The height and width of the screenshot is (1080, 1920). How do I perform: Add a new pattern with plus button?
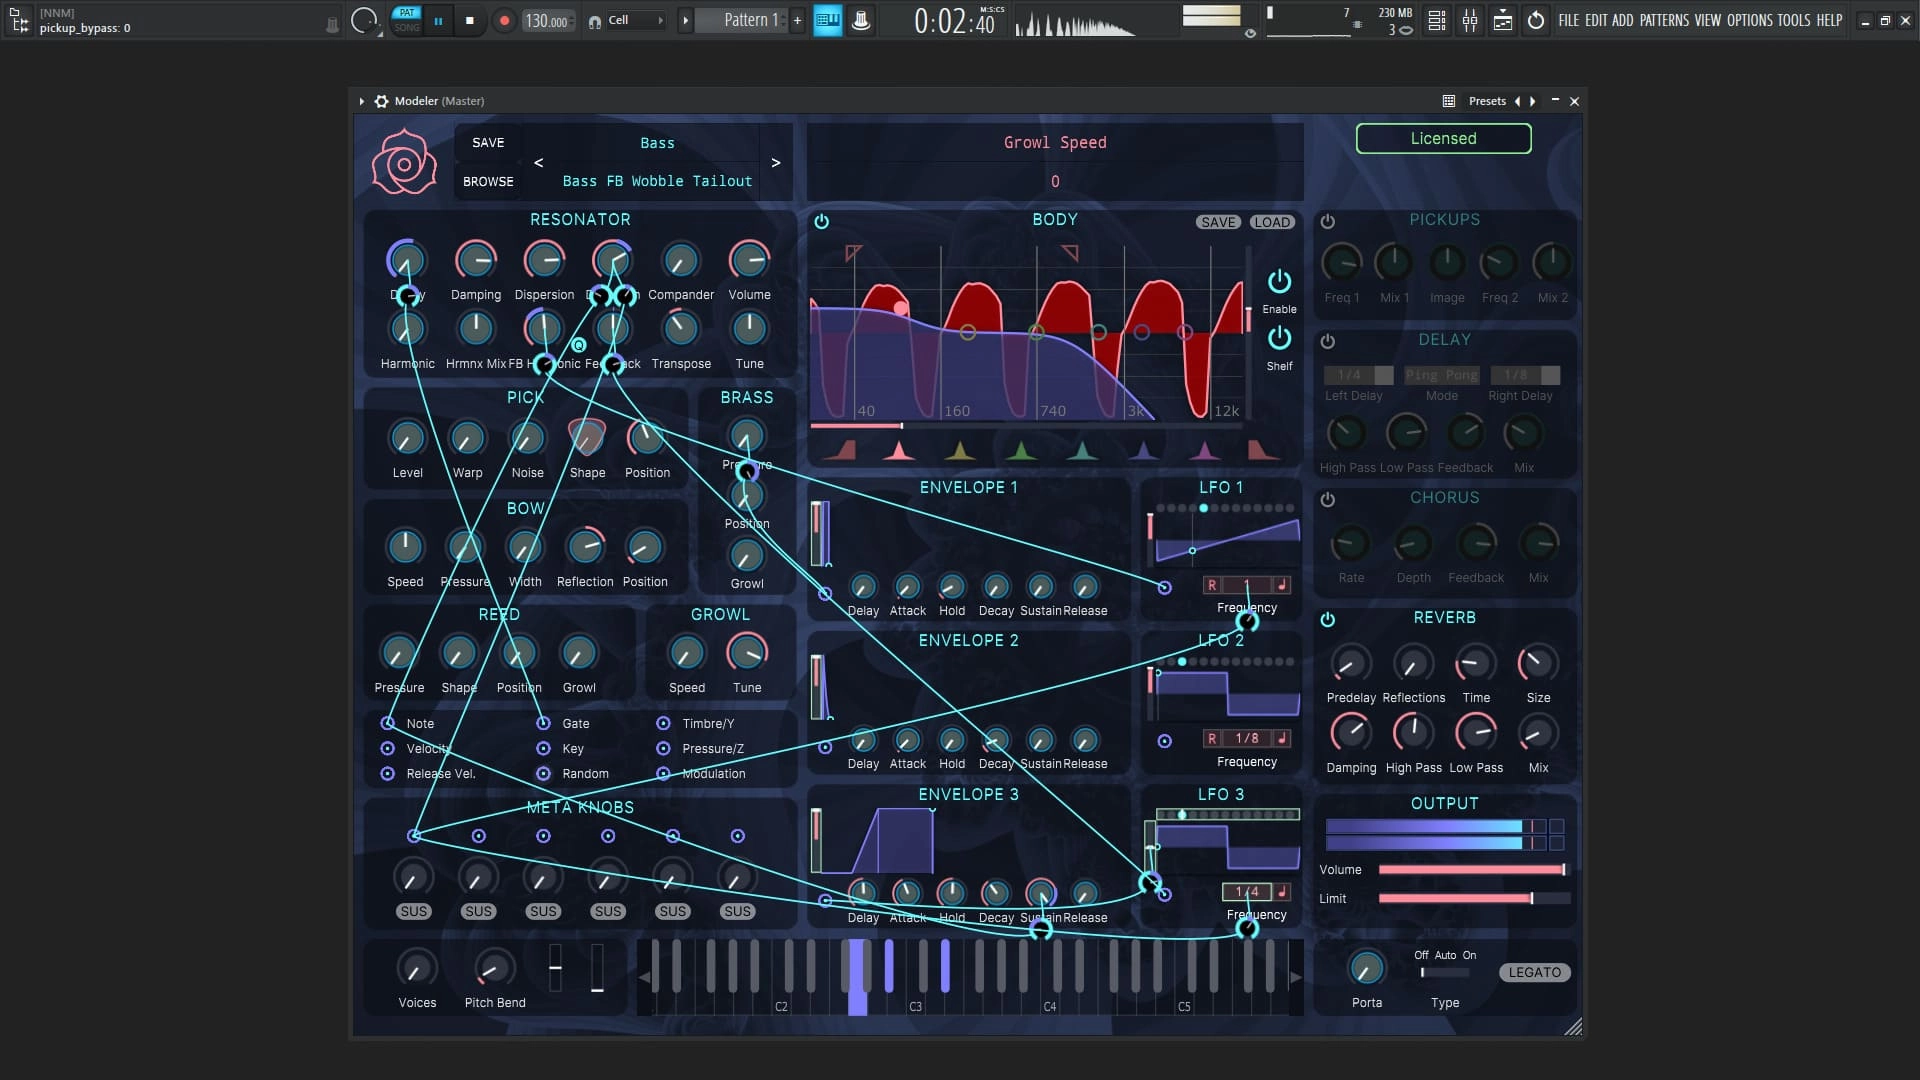point(797,20)
